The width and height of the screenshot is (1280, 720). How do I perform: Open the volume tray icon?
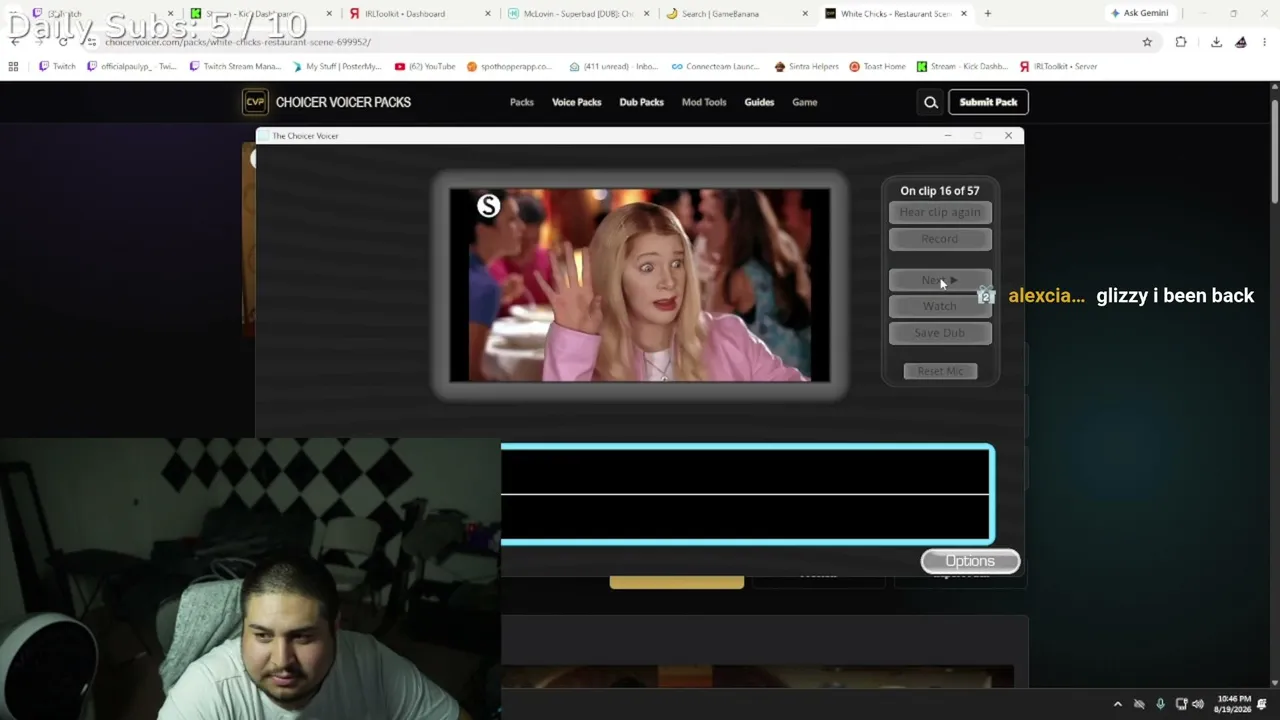pos(1198,704)
